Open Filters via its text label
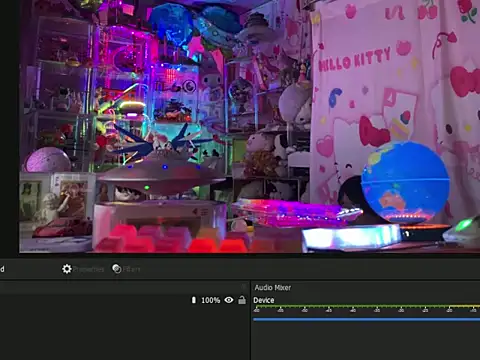 pyautogui.click(x=131, y=269)
